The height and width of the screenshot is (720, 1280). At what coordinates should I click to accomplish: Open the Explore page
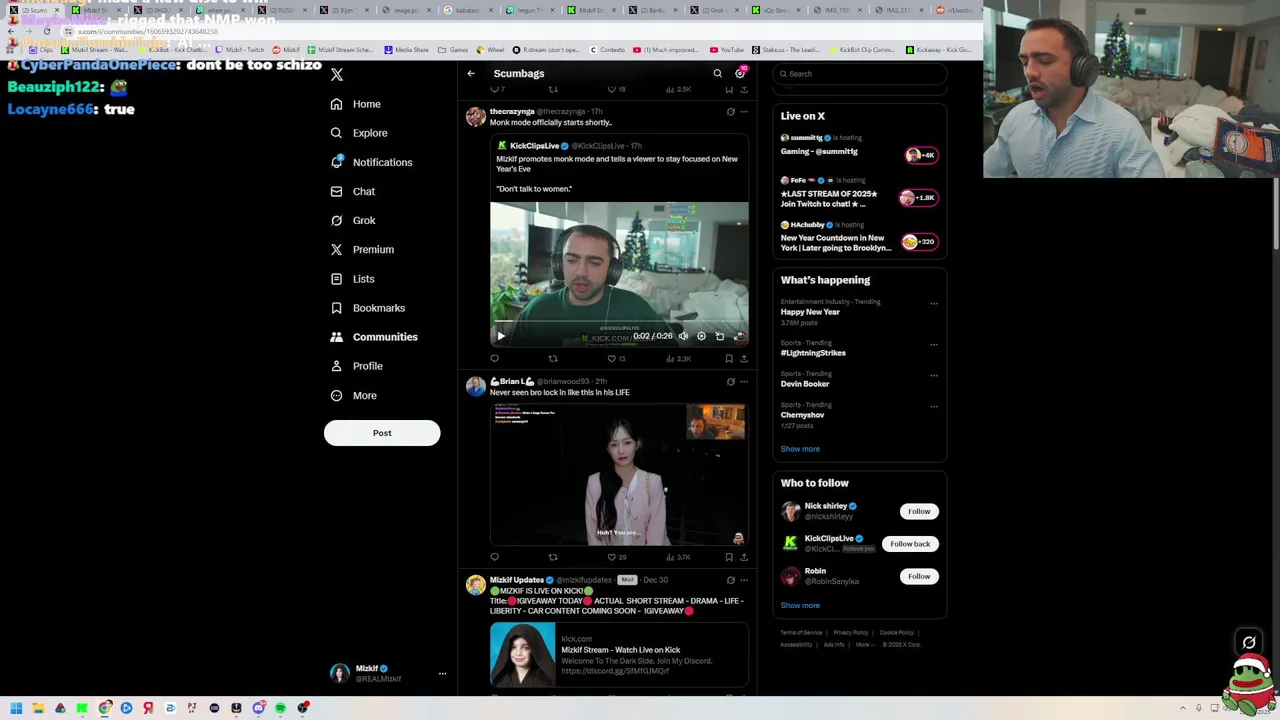(358, 133)
